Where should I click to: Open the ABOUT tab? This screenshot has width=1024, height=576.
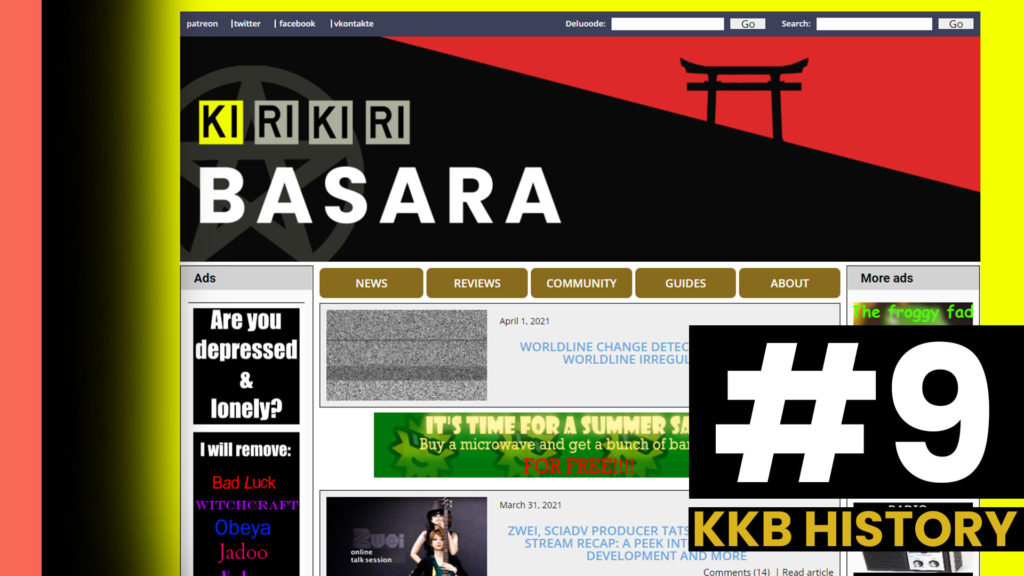(x=789, y=283)
